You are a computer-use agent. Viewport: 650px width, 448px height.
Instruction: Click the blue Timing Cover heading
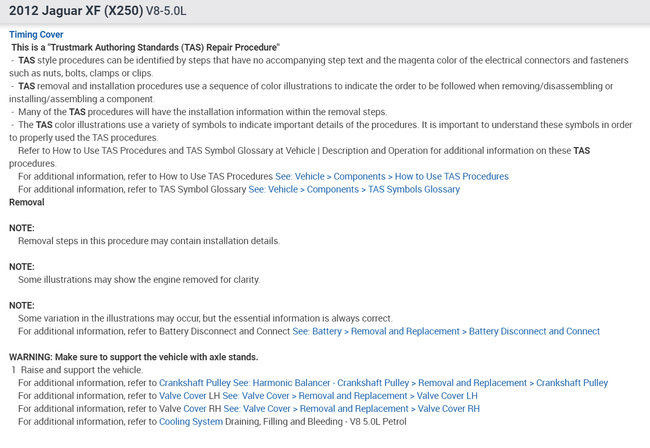click(36, 34)
